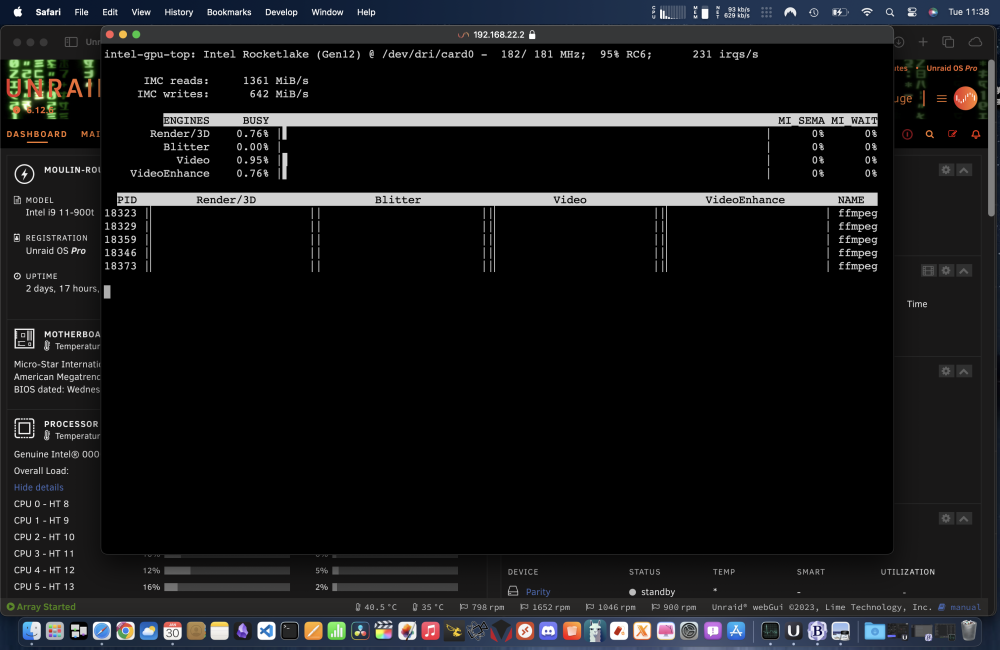Click the Array Started status
1000x650 pixels.
[x=41, y=607]
